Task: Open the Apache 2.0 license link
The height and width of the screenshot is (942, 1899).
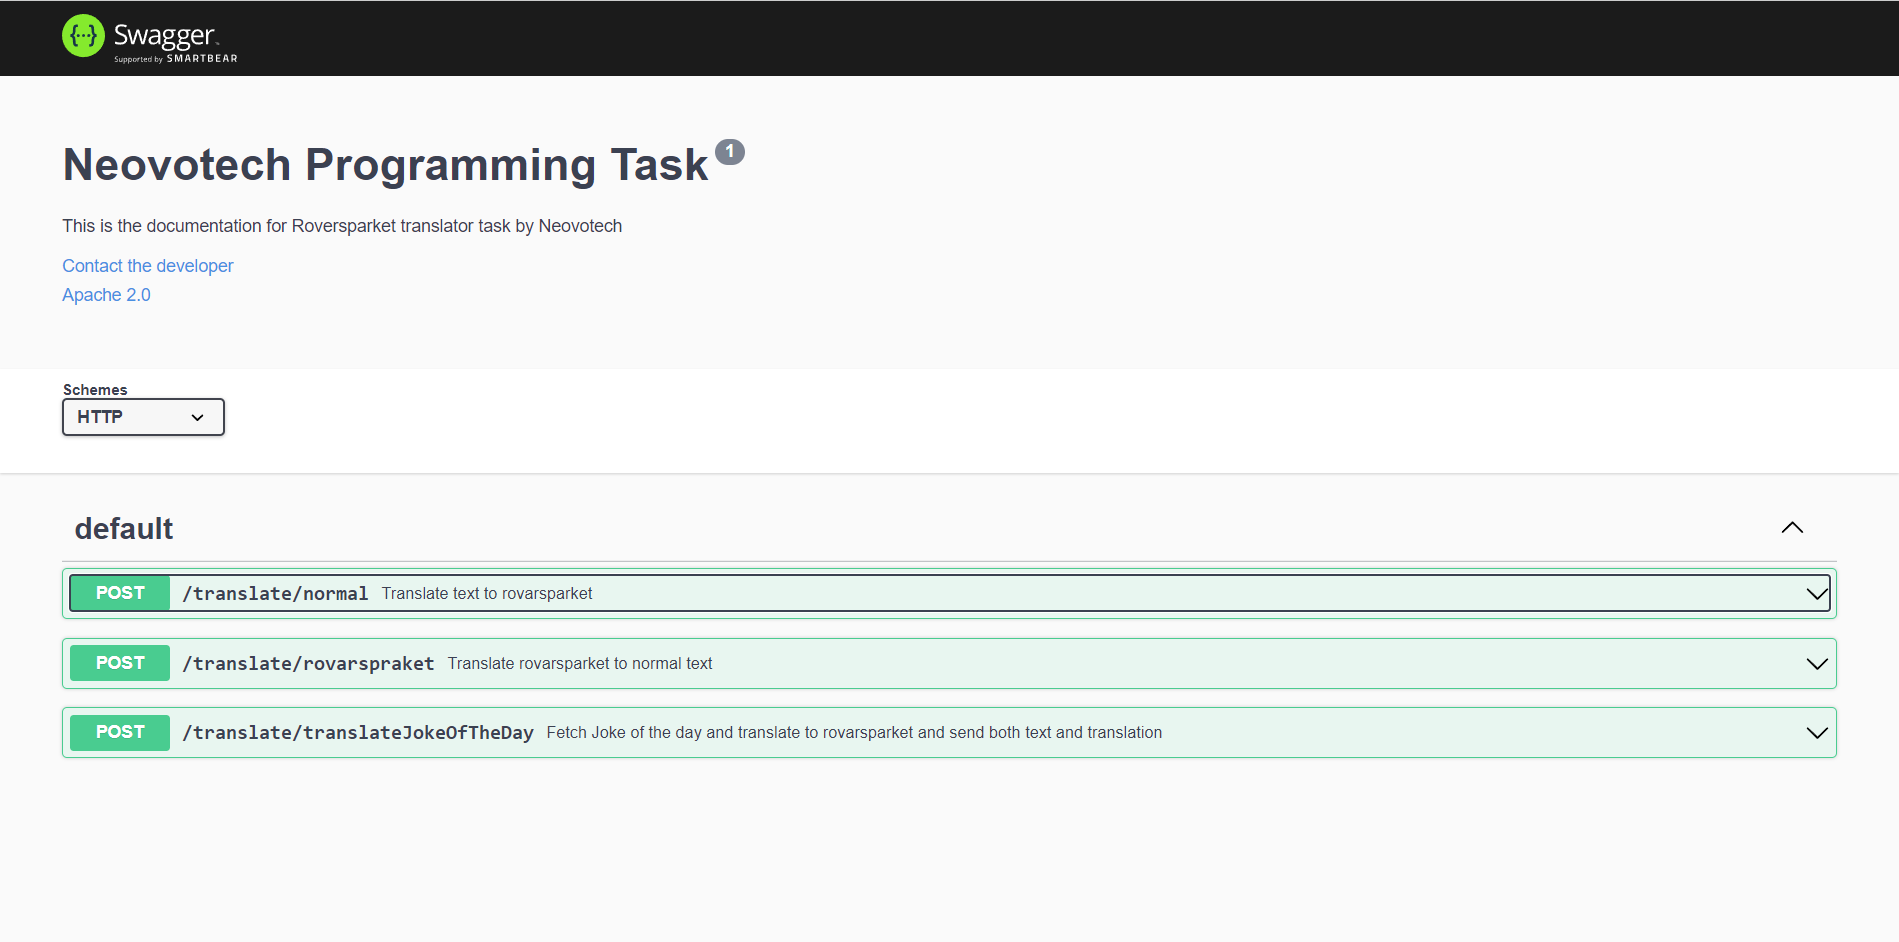Action: [x=106, y=295]
